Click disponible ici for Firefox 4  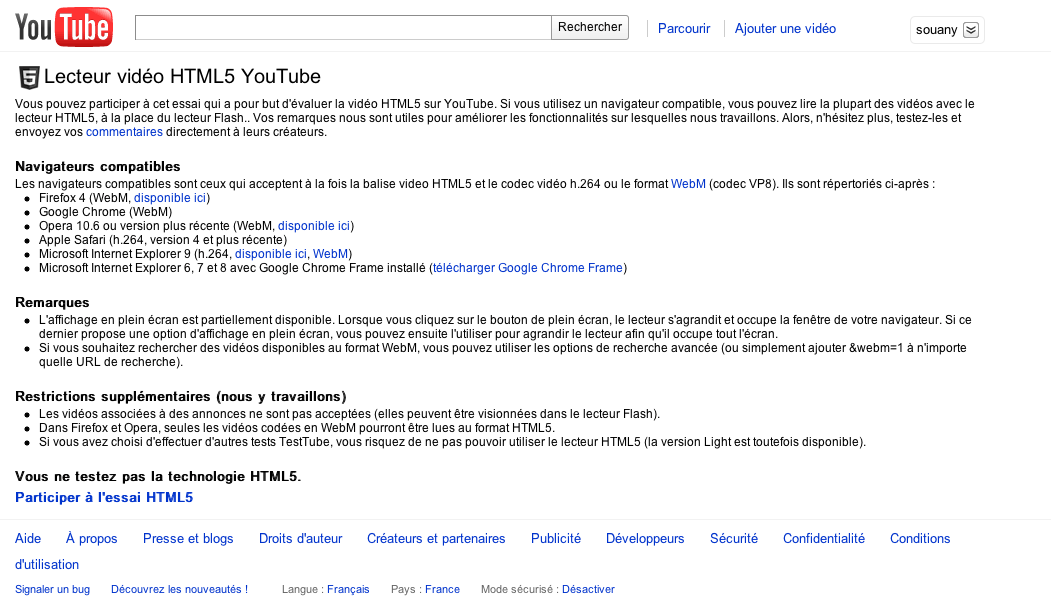pos(170,198)
